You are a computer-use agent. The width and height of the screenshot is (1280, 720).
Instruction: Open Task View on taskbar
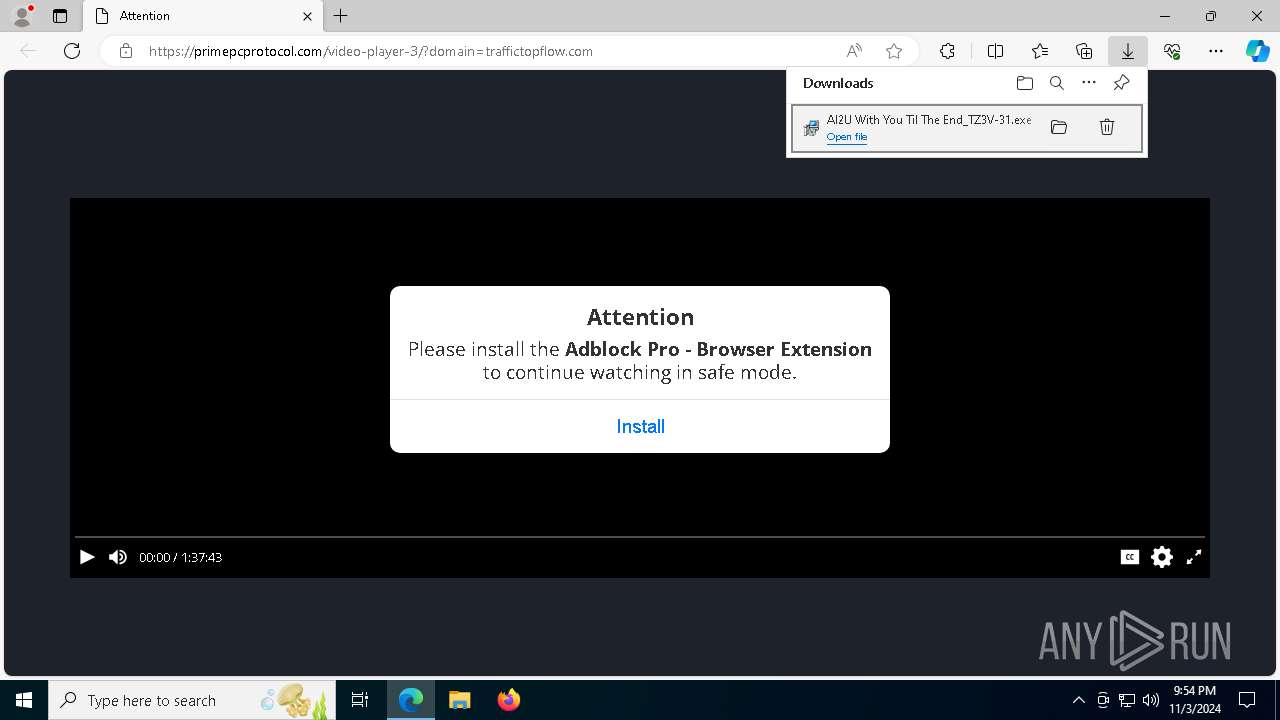point(360,700)
